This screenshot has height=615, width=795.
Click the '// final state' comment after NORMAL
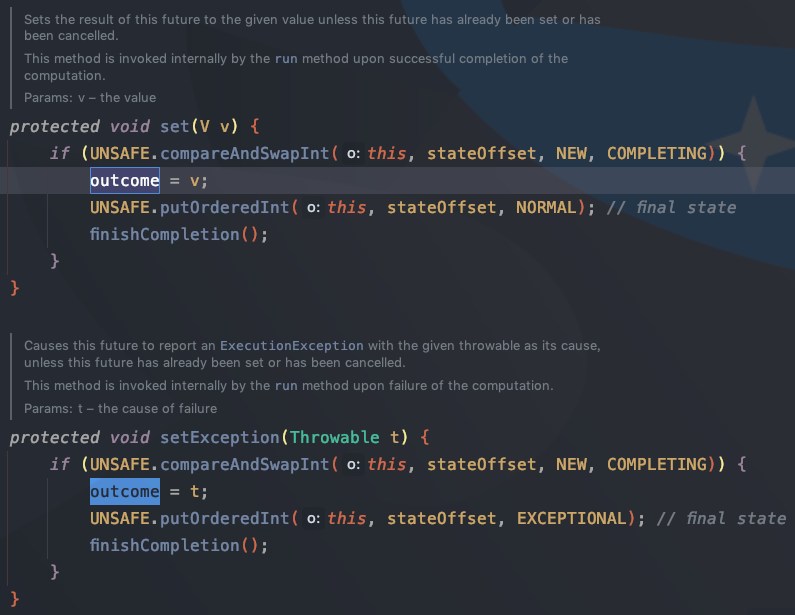(671, 207)
